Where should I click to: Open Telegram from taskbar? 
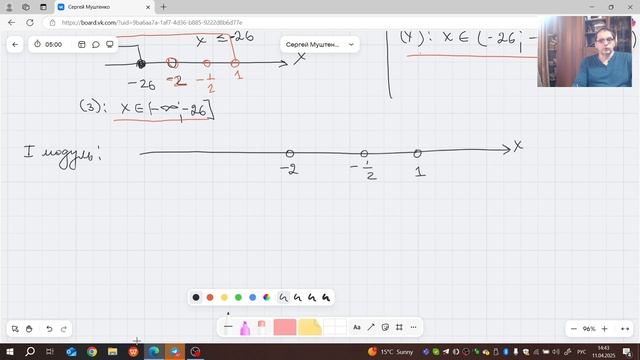coord(175,351)
